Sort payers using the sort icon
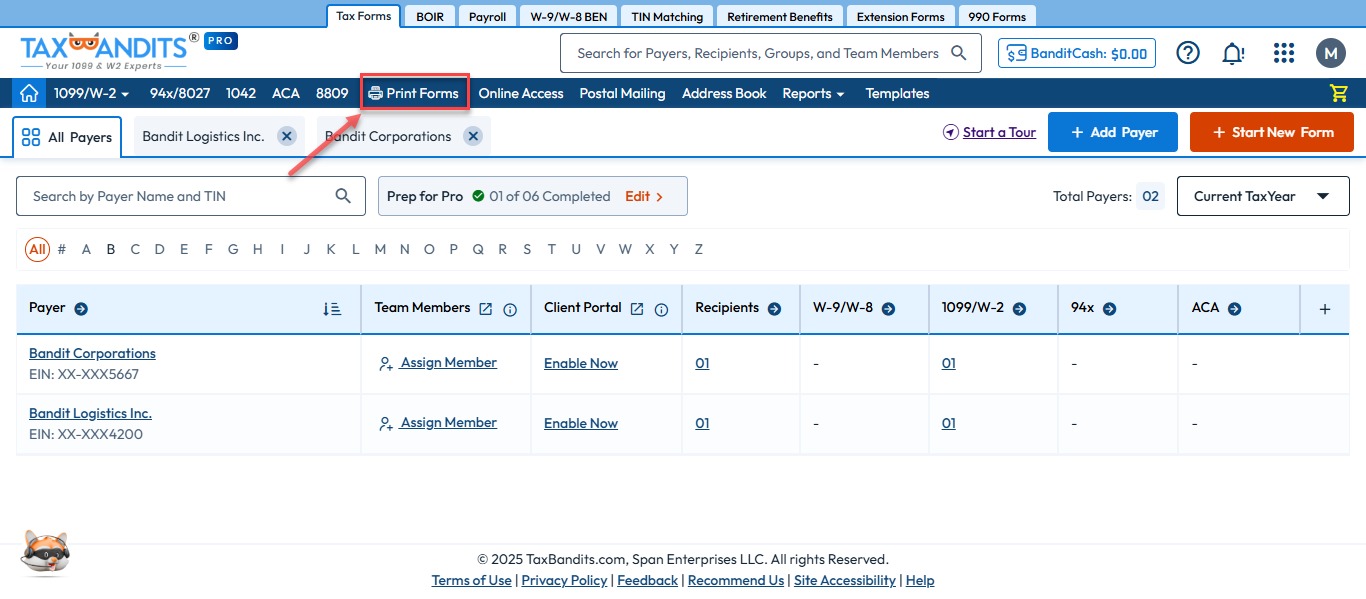The width and height of the screenshot is (1366, 599). (x=332, y=309)
